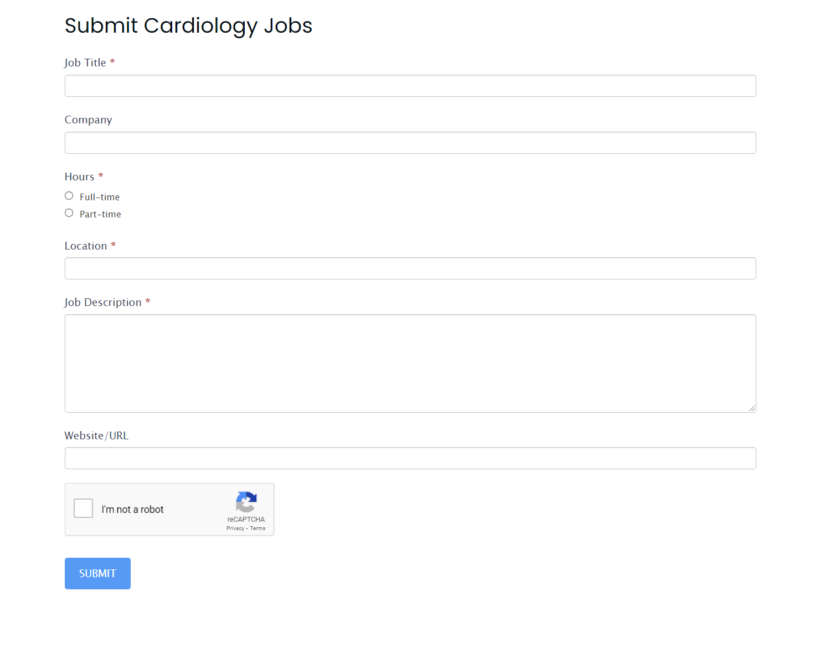The height and width of the screenshot is (654, 820).
Task: Click the required asterisk next to Location
Action: click(112, 245)
